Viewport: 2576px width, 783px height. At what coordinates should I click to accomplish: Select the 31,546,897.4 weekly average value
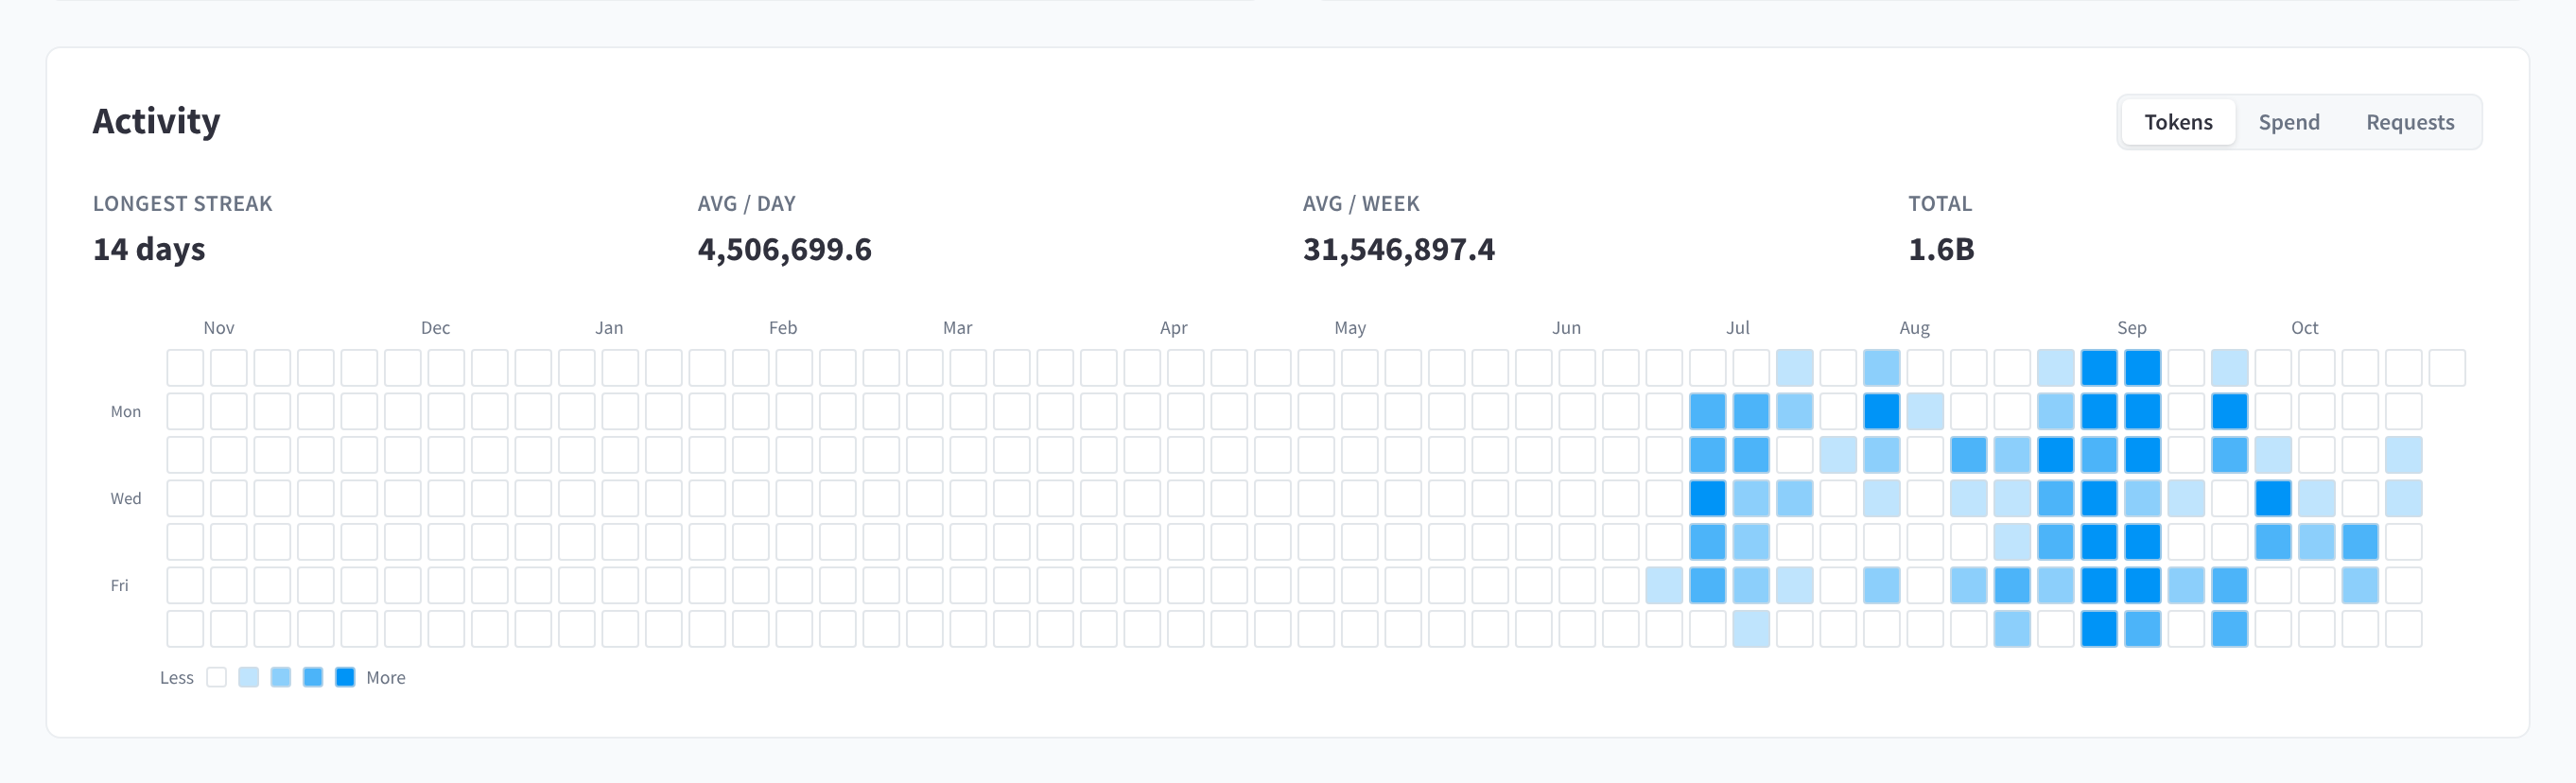pyautogui.click(x=1399, y=249)
